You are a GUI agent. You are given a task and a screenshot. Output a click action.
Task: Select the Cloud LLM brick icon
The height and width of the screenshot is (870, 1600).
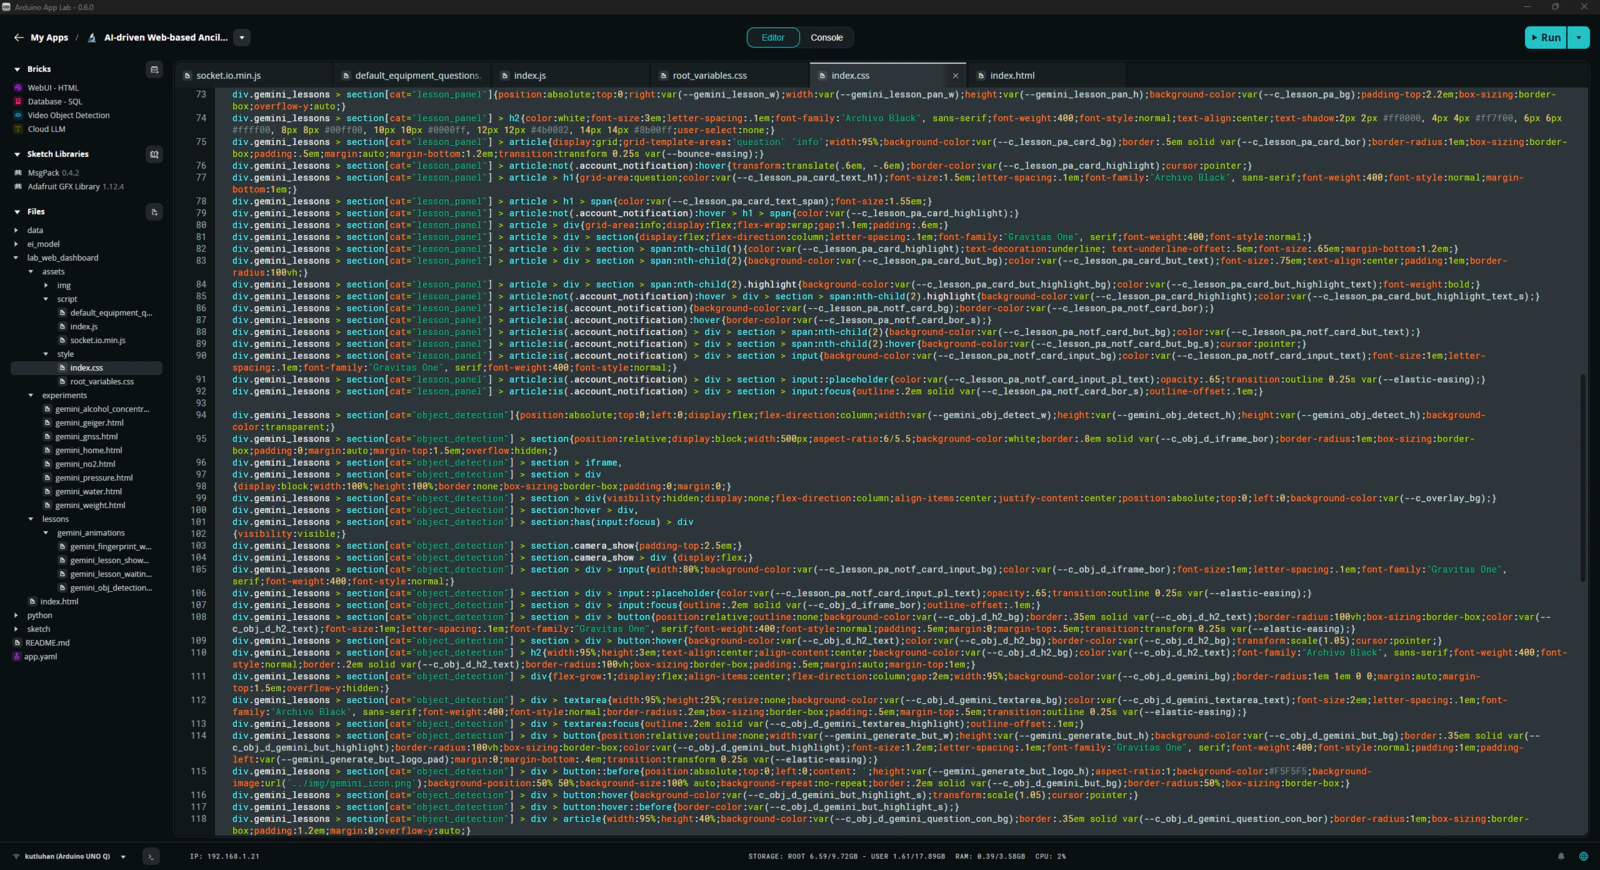coord(18,129)
